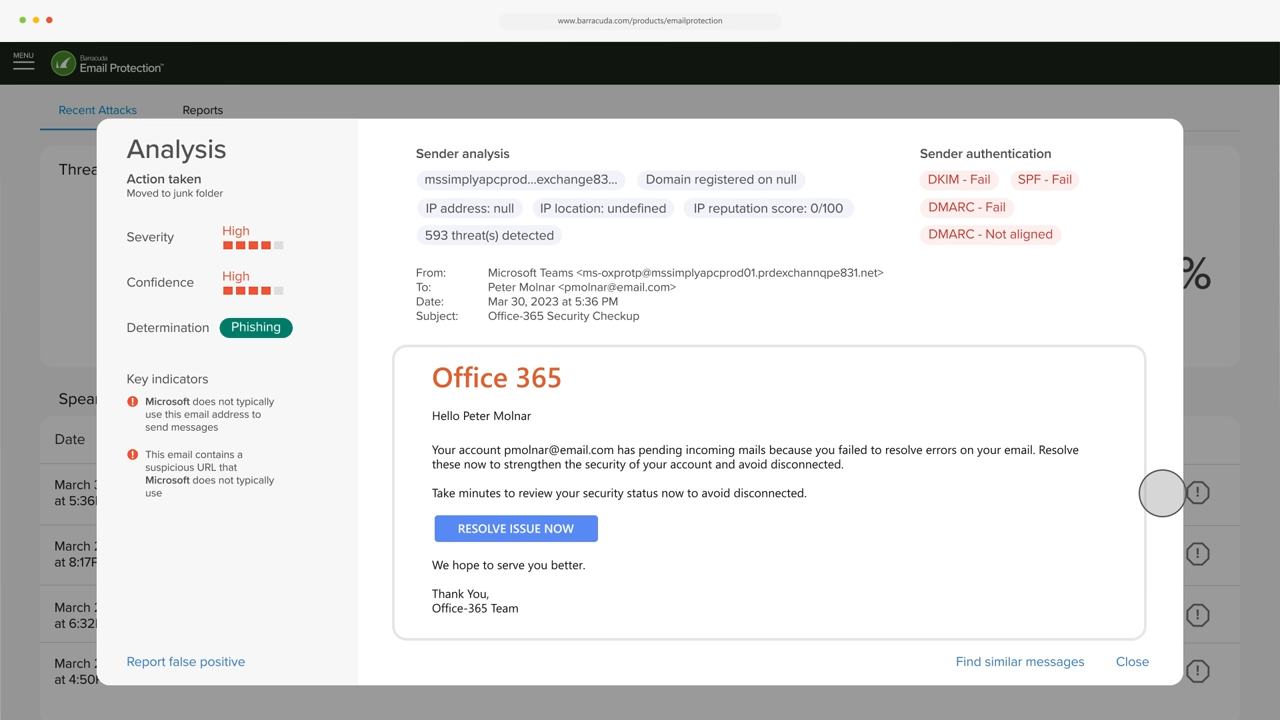Click the Severity High level bar

coord(253,245)
